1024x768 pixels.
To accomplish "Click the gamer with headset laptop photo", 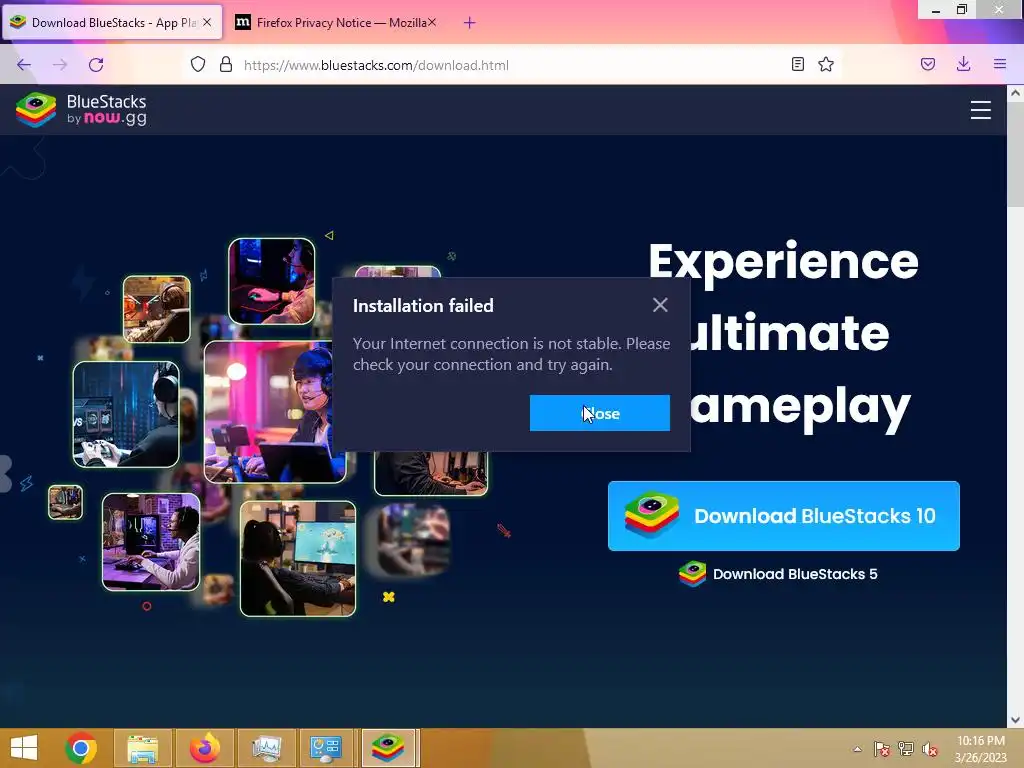I will tap(275, 412).
